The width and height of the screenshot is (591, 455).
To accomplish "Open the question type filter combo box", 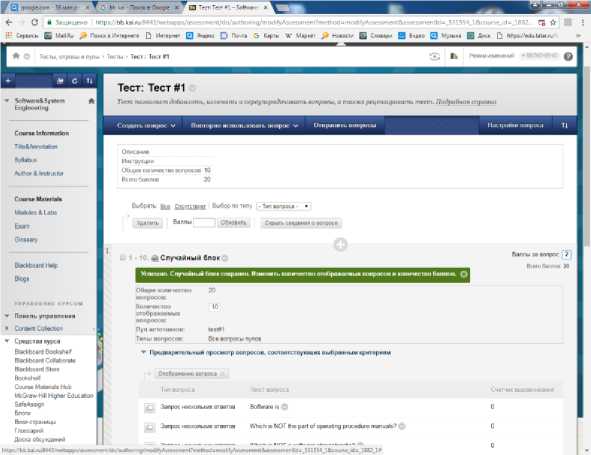I will [x=283, y=206].
